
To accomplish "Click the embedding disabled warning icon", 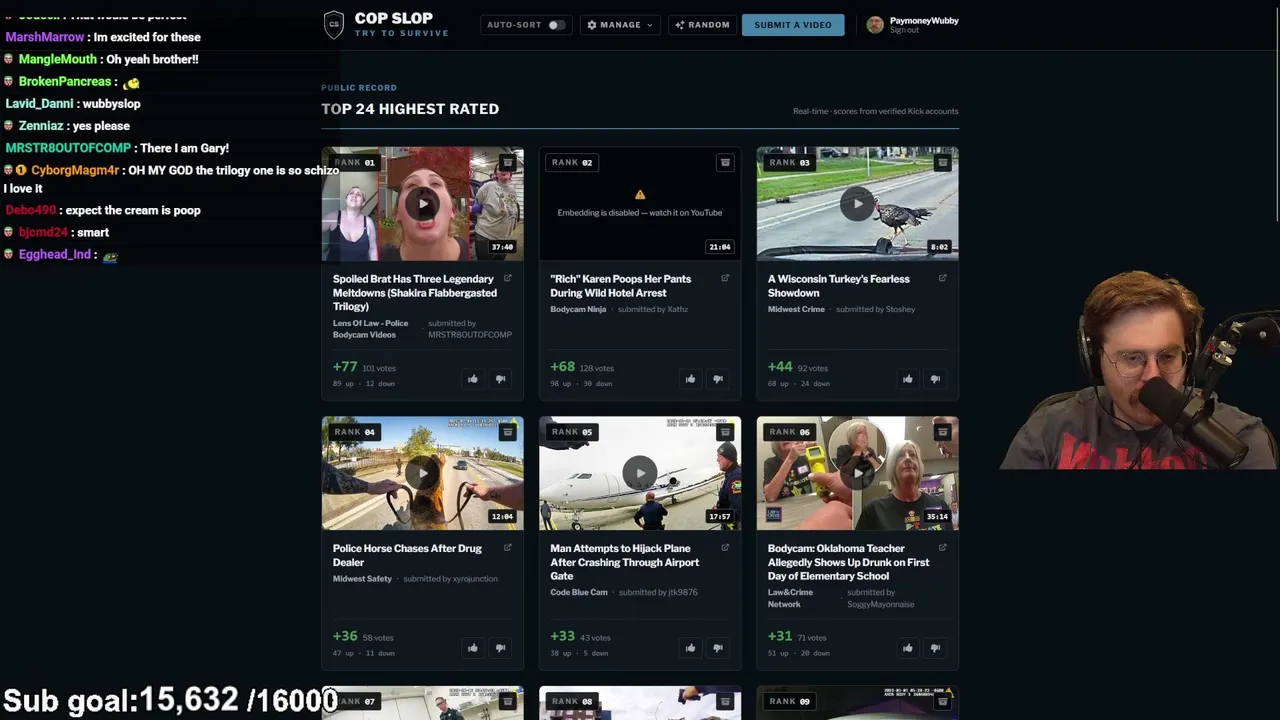I will pyautogui.click(x=640, y=195).
